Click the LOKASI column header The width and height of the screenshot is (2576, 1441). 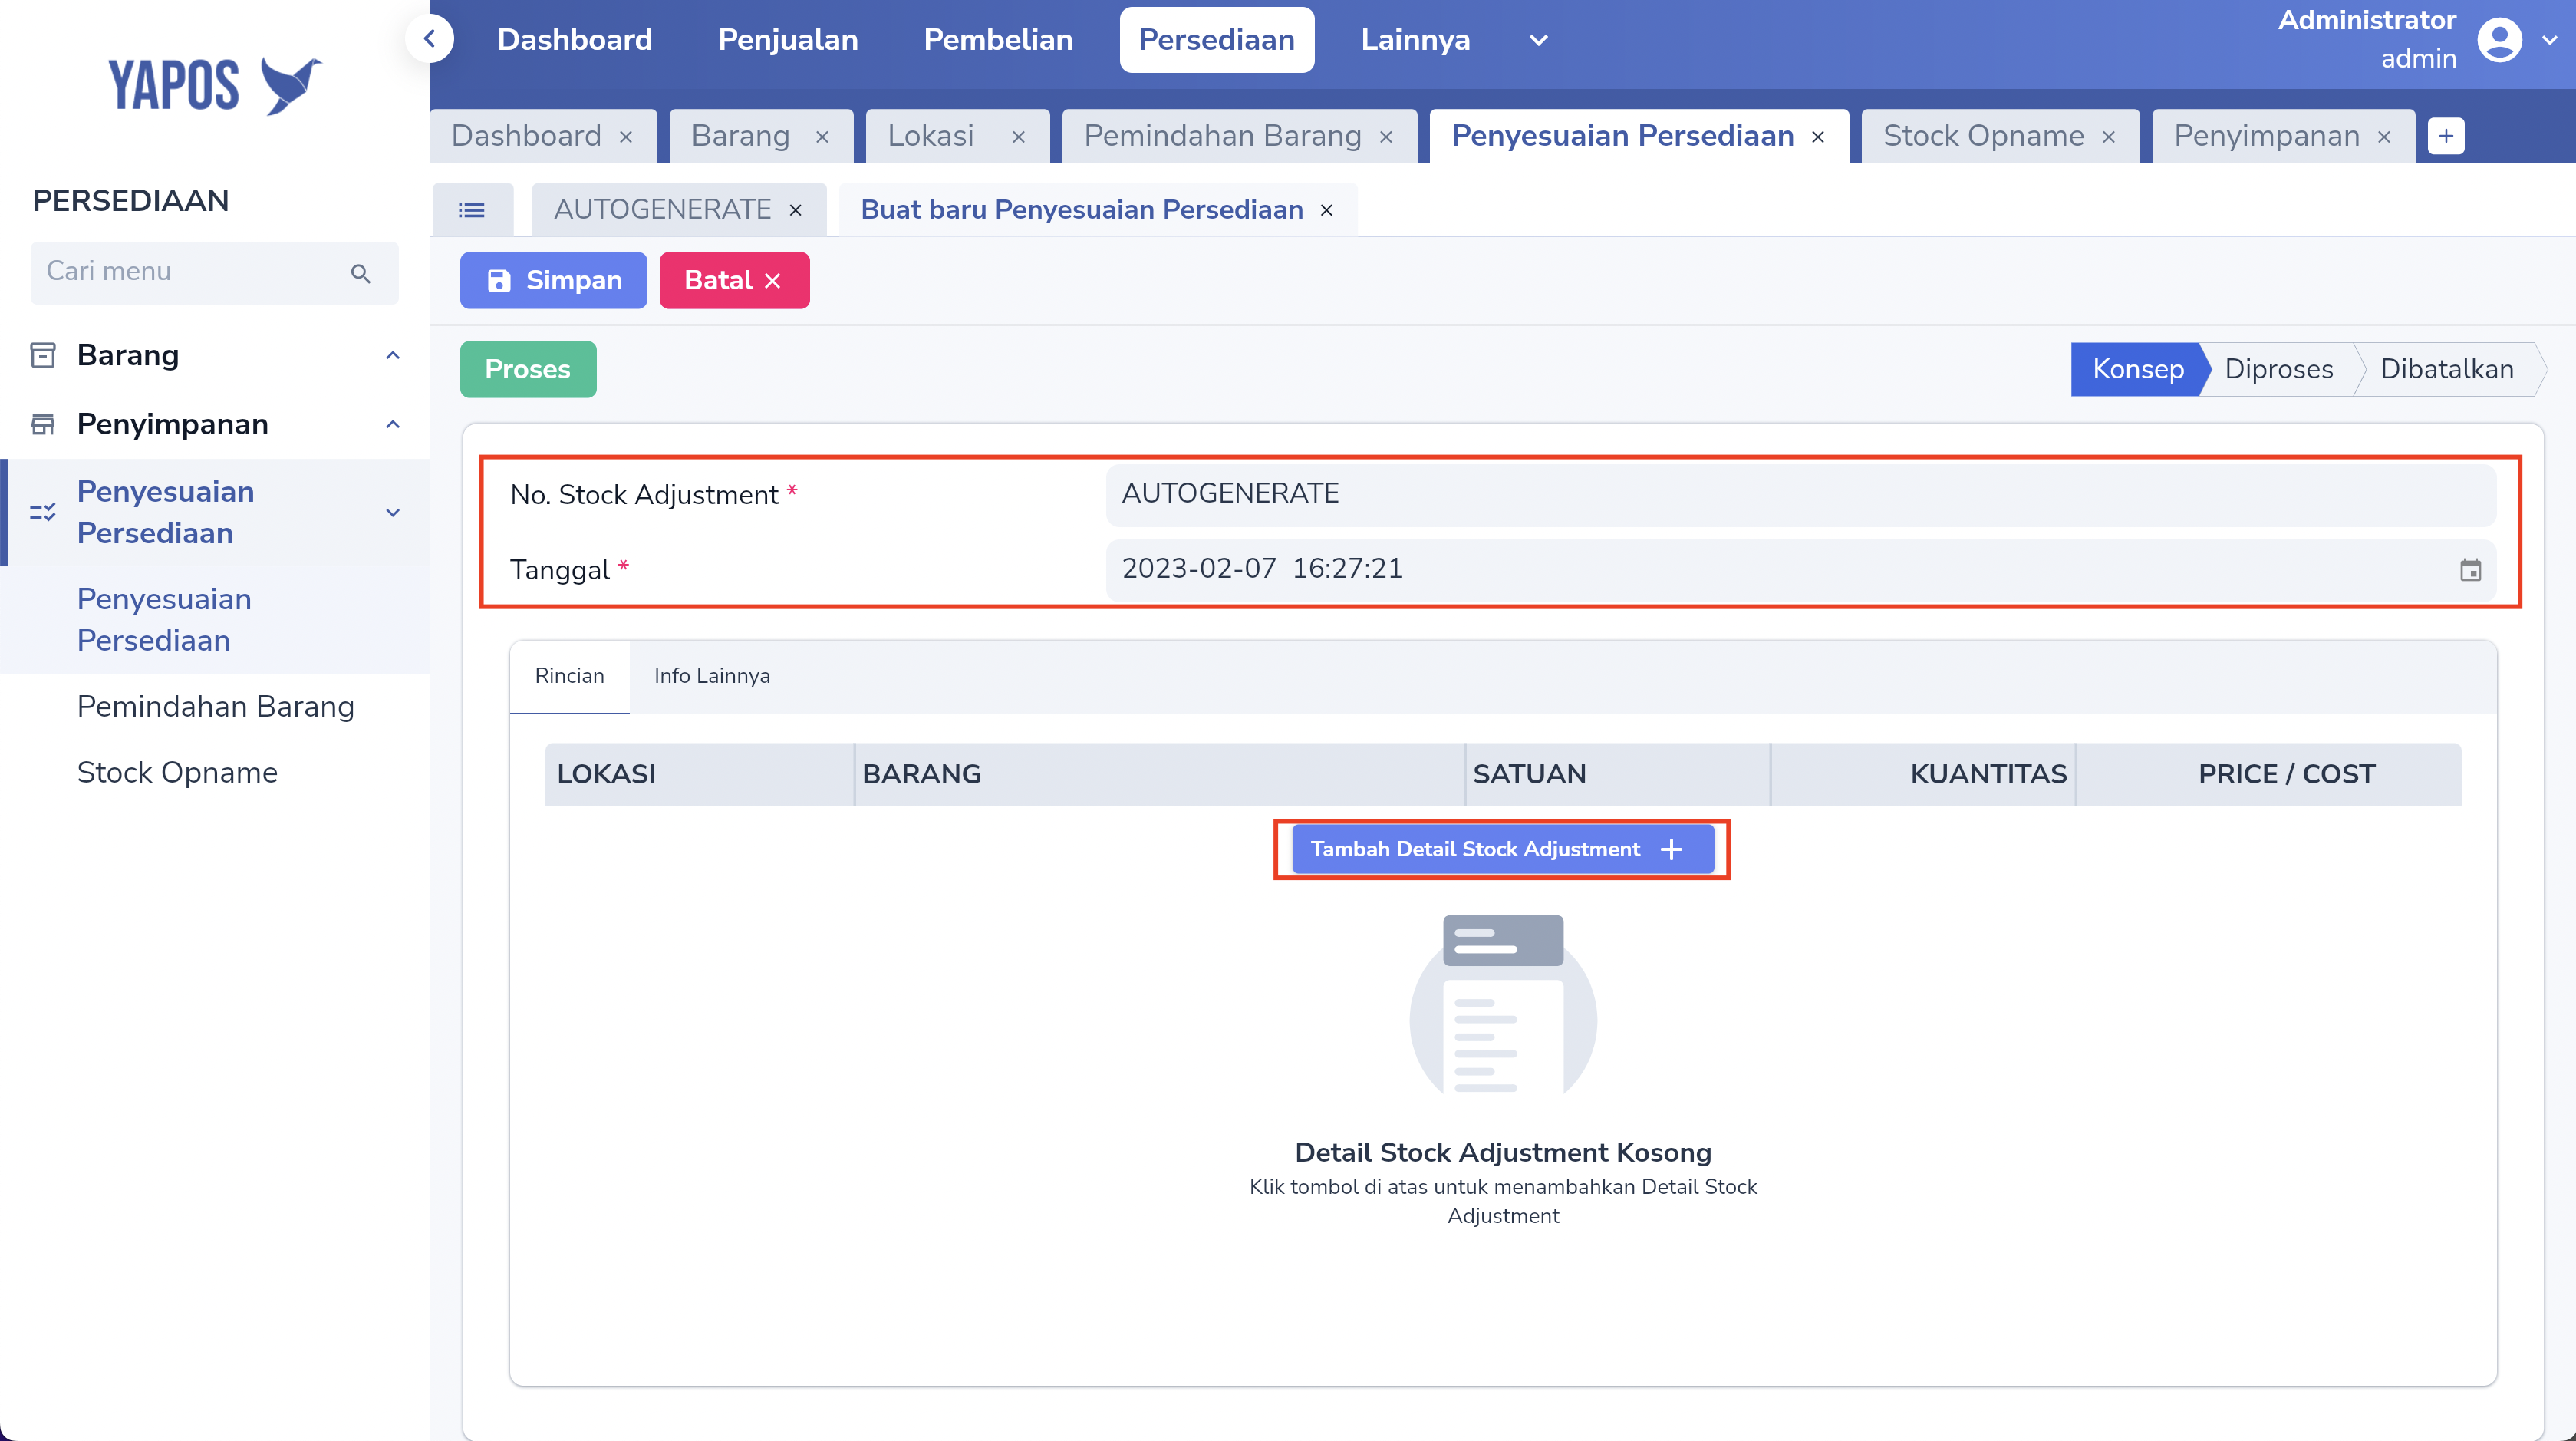point(699,774)
